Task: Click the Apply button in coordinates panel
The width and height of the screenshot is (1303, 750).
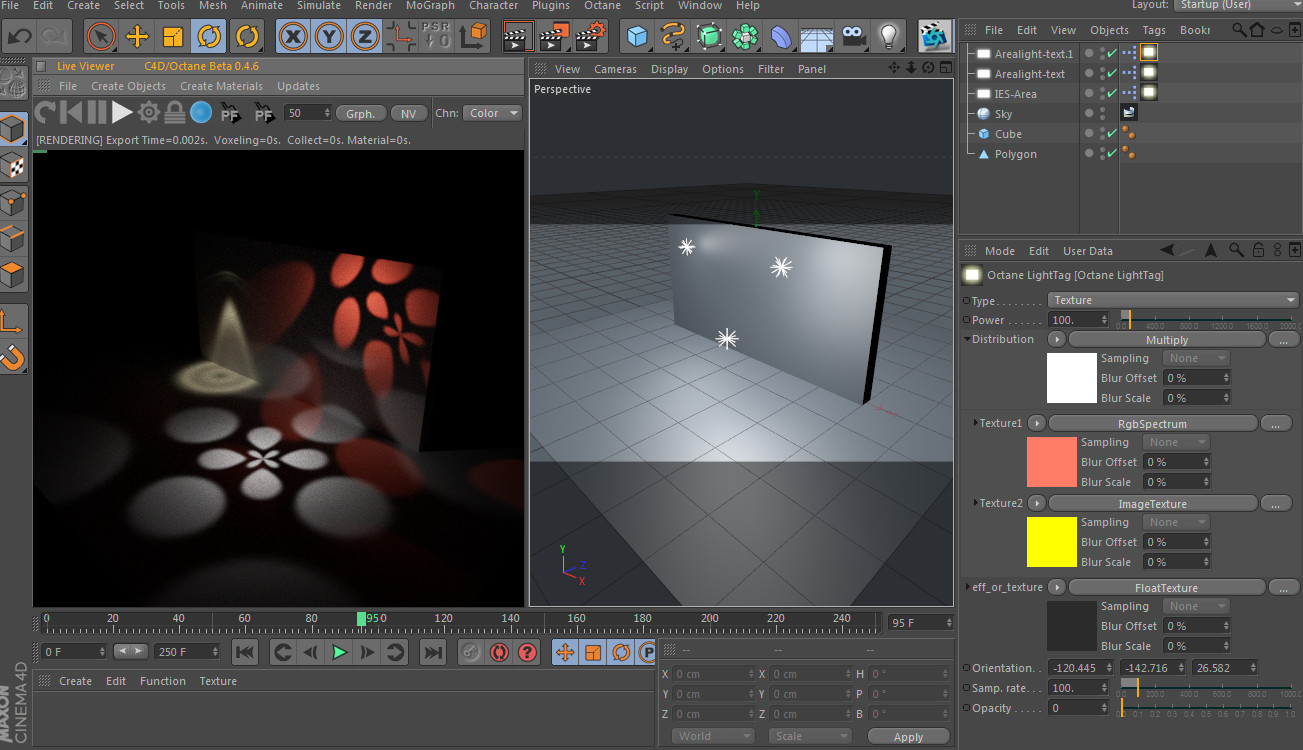Action: tap(908, 737)
